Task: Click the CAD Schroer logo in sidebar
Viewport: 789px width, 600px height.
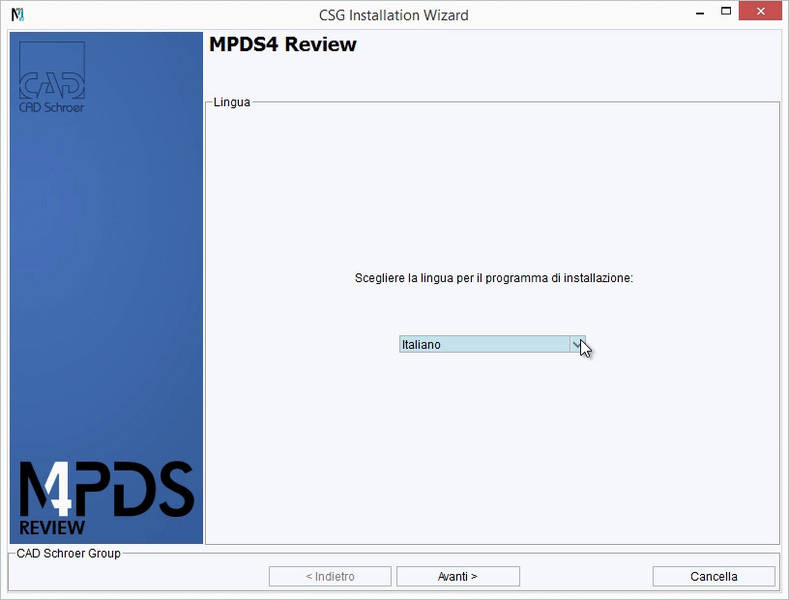Action: point(52,77)
